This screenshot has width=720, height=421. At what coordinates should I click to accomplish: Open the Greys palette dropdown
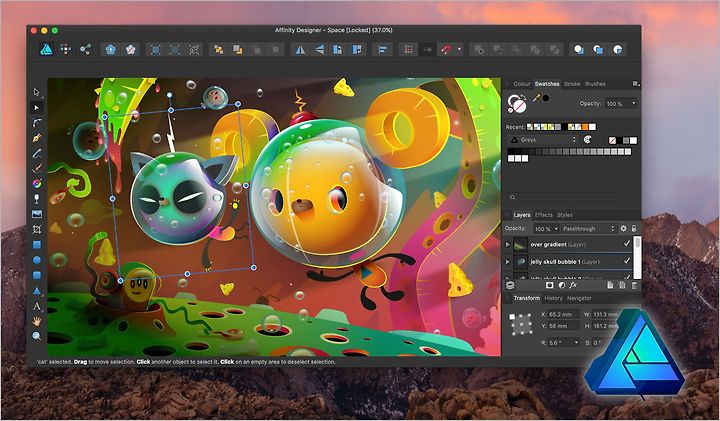point(542,140)
